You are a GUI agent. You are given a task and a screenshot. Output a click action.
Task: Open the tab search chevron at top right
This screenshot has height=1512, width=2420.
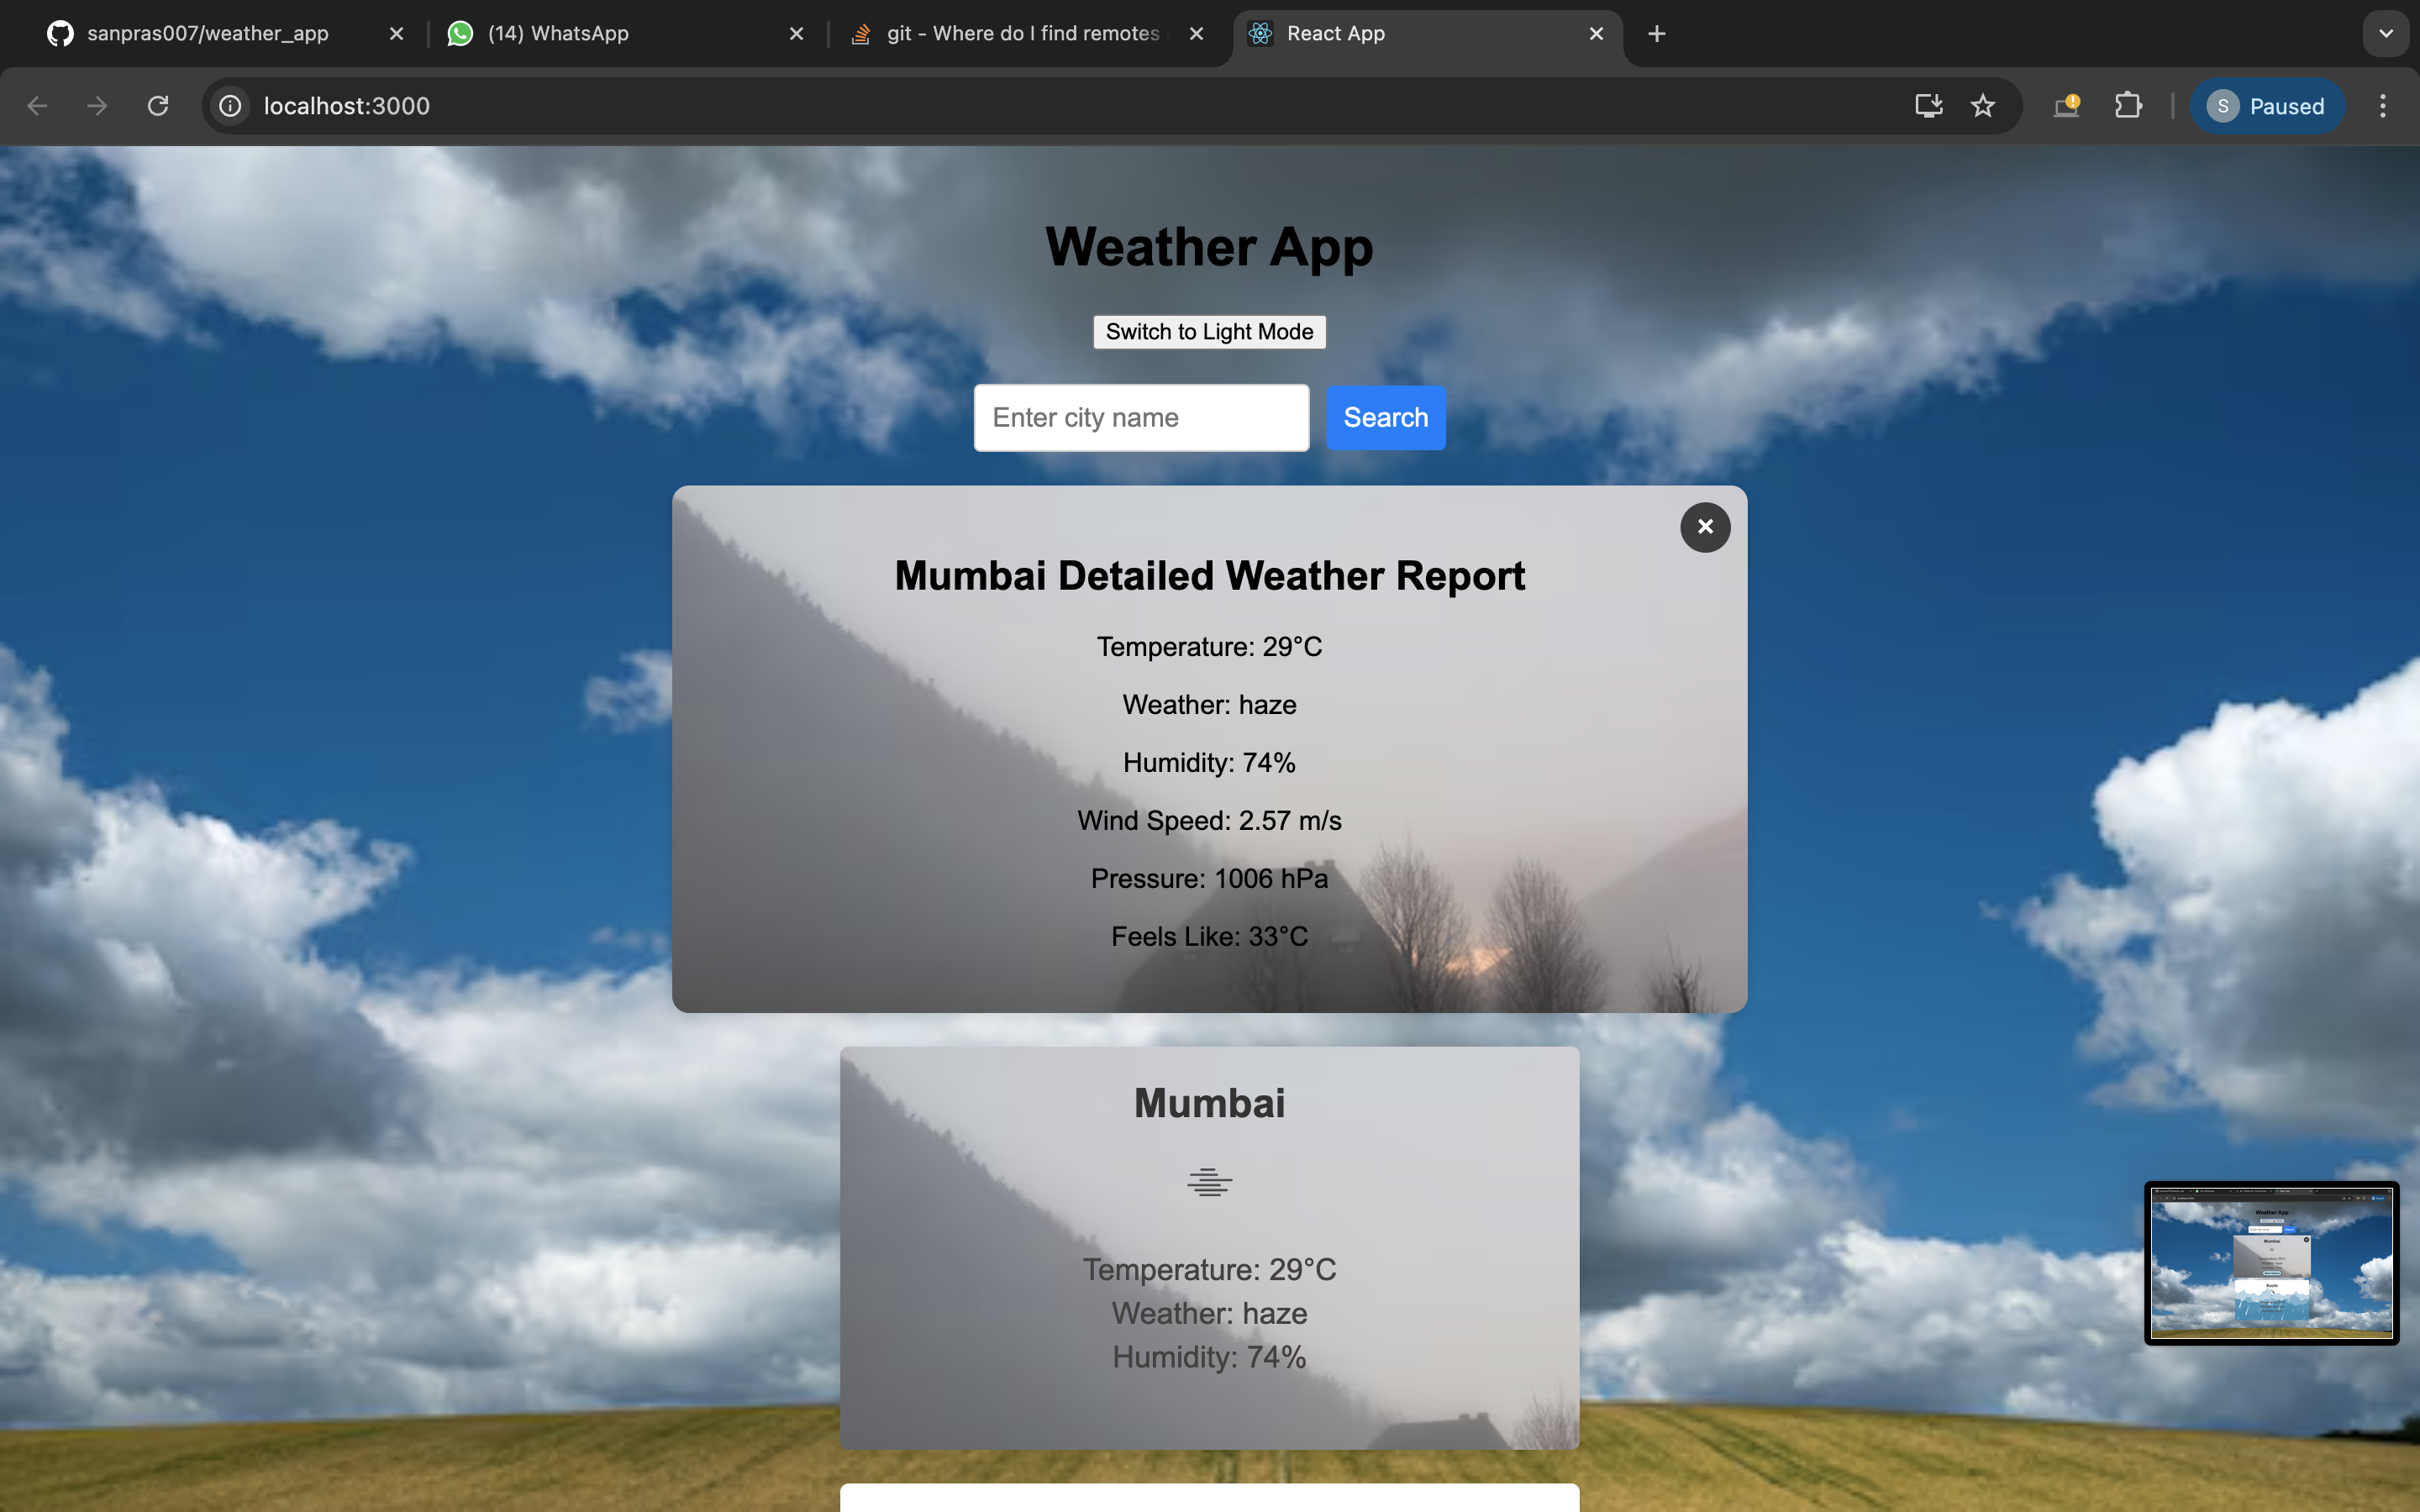click(2386, 33)
